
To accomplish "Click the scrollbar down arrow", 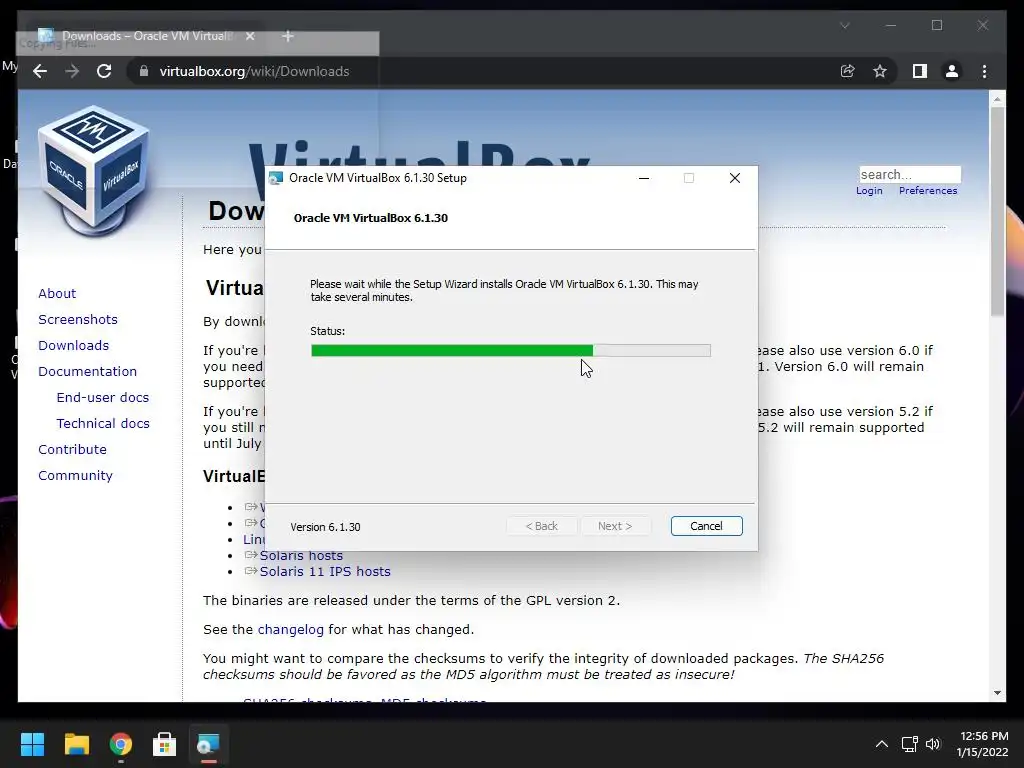I will [997, 693].
